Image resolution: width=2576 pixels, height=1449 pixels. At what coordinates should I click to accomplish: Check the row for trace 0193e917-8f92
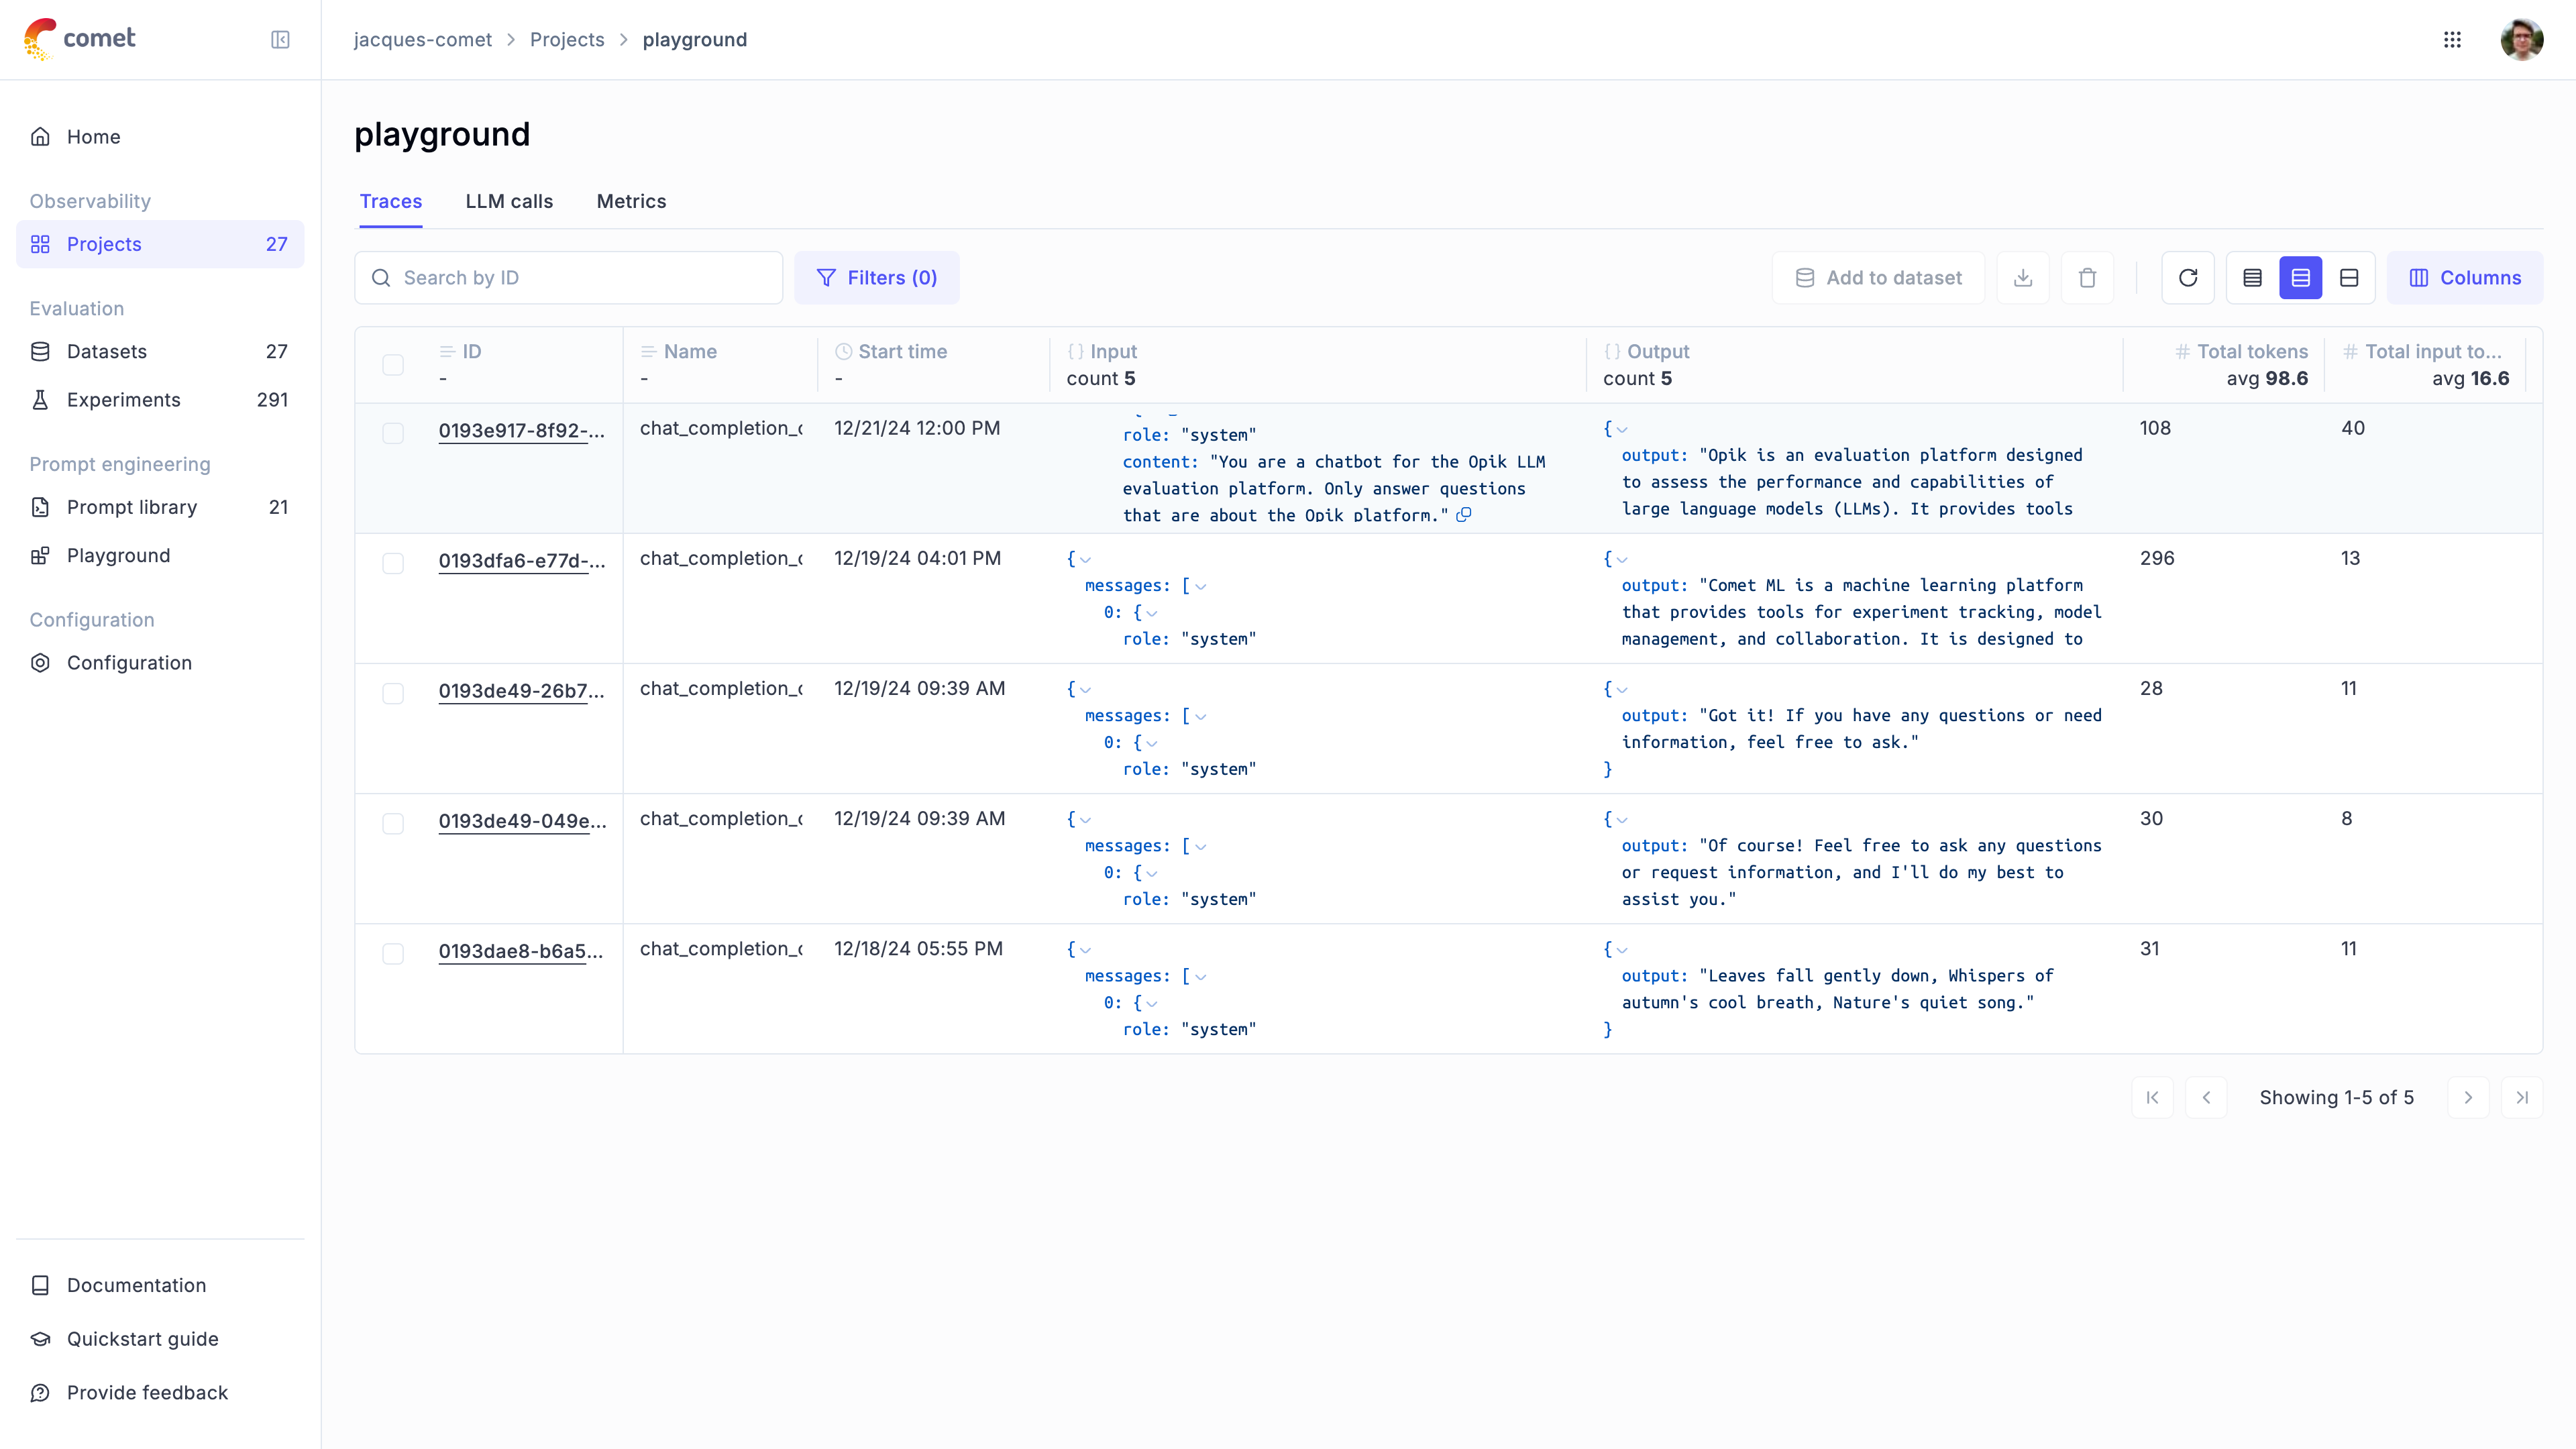393,433
